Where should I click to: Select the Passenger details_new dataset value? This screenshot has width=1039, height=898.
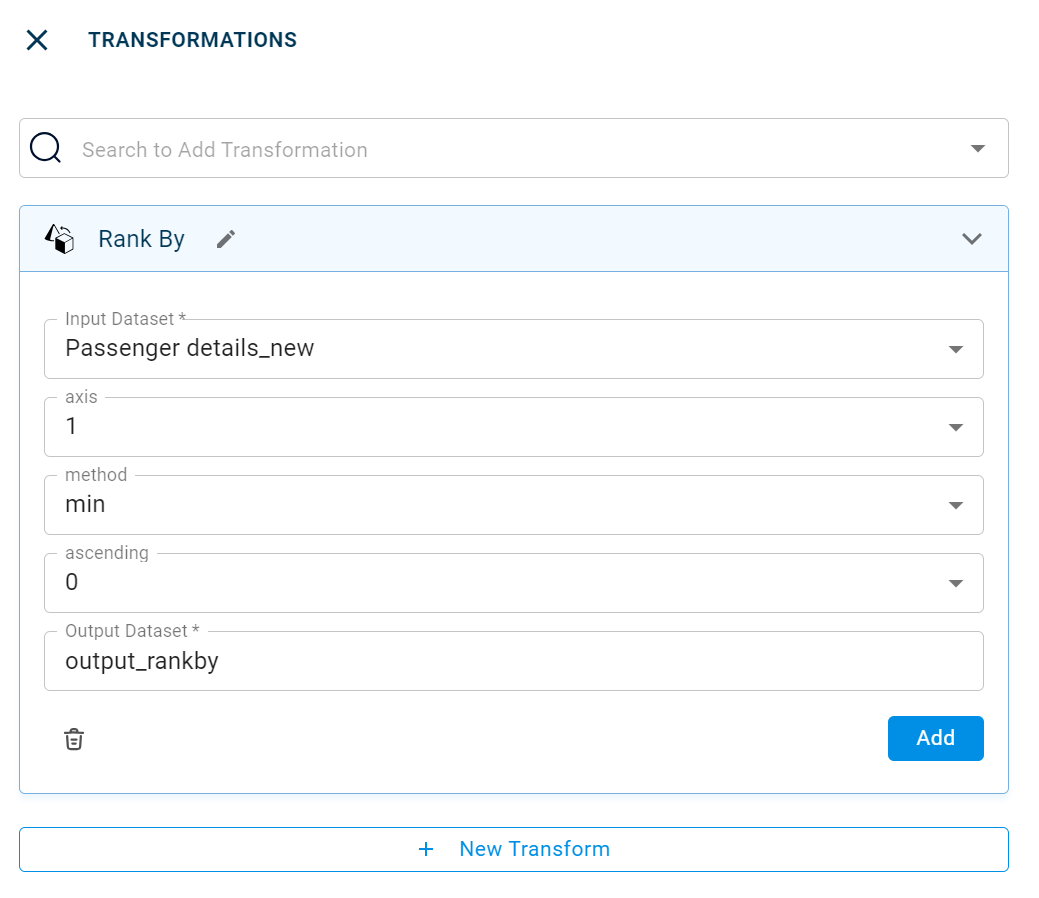click(x=190, y=348)
